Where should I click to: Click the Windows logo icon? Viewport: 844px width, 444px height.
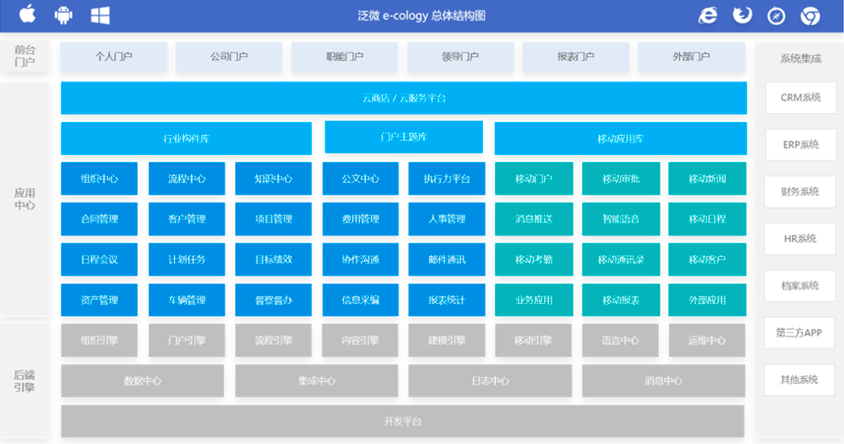(x=100, y=16)
